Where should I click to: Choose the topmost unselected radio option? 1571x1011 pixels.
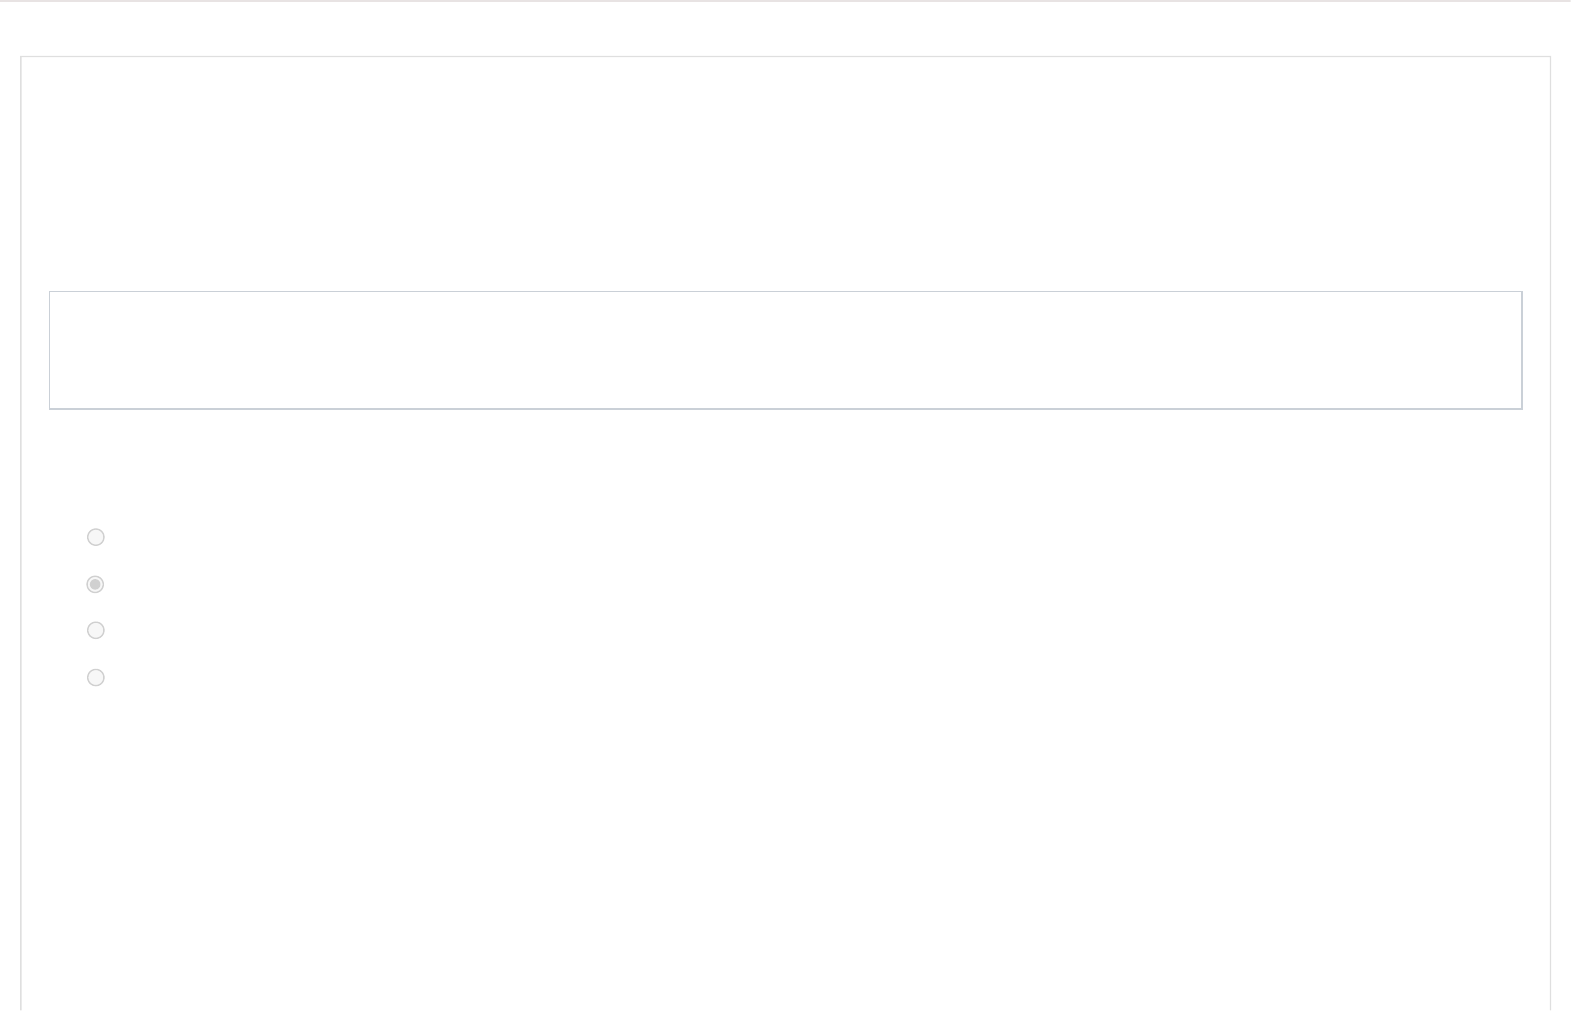pos(96,537)
